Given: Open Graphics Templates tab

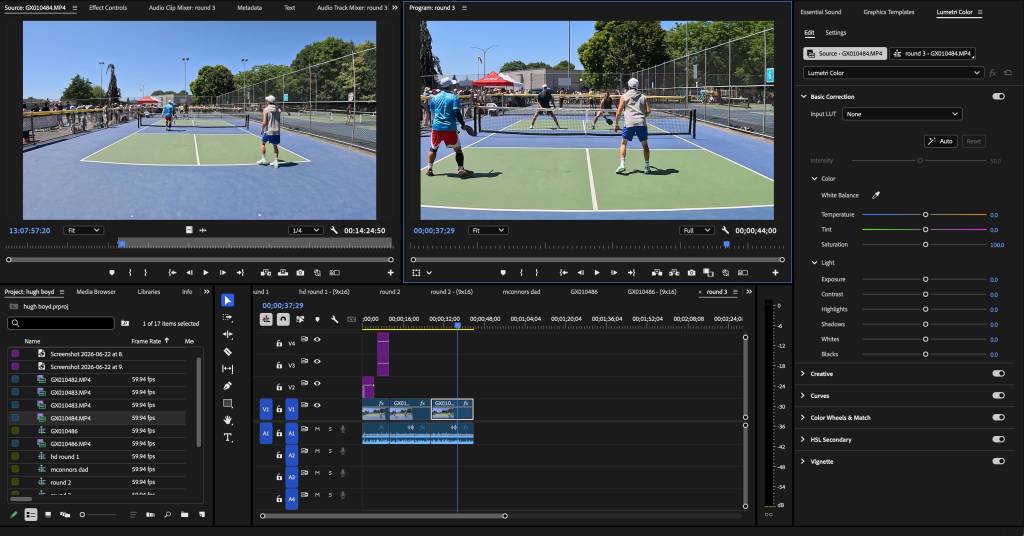Looking at the screenshot, I should click(x=888, y=12).
